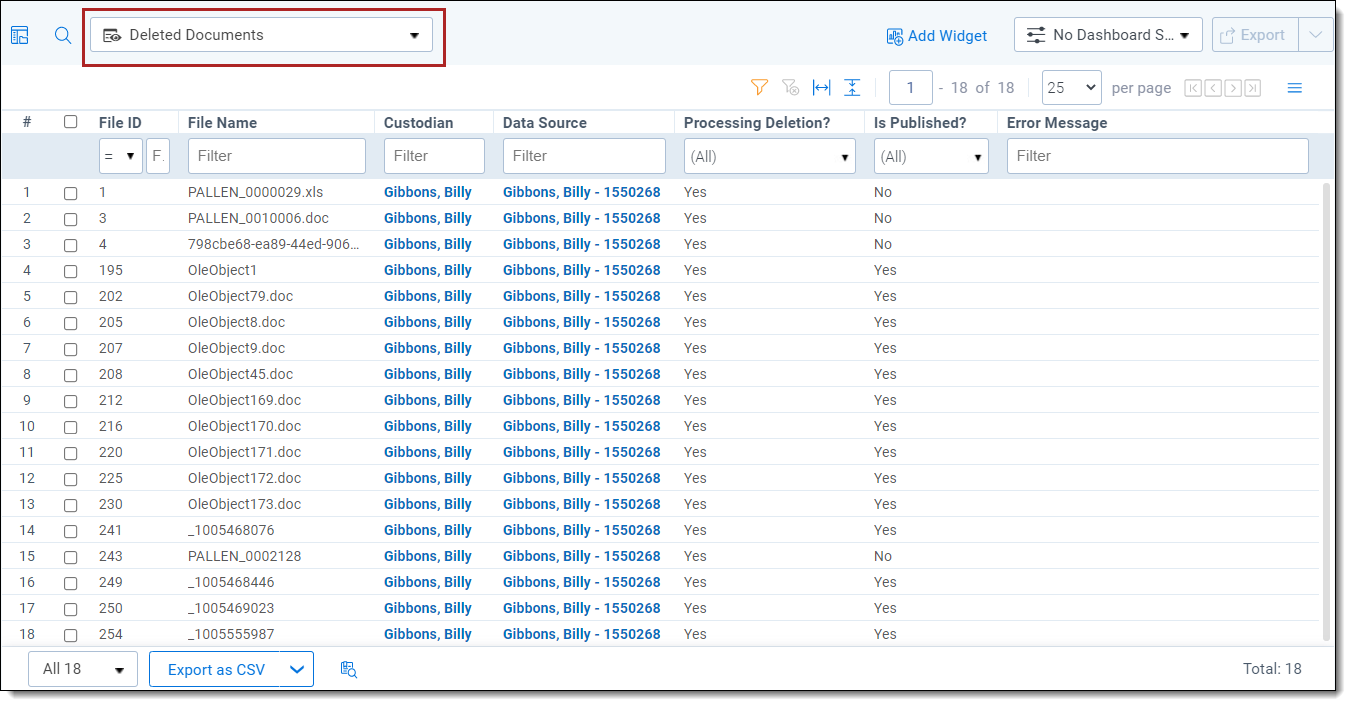Sort by the Custodian column header
Screen dimensions: 1351x706
[418, 122]
